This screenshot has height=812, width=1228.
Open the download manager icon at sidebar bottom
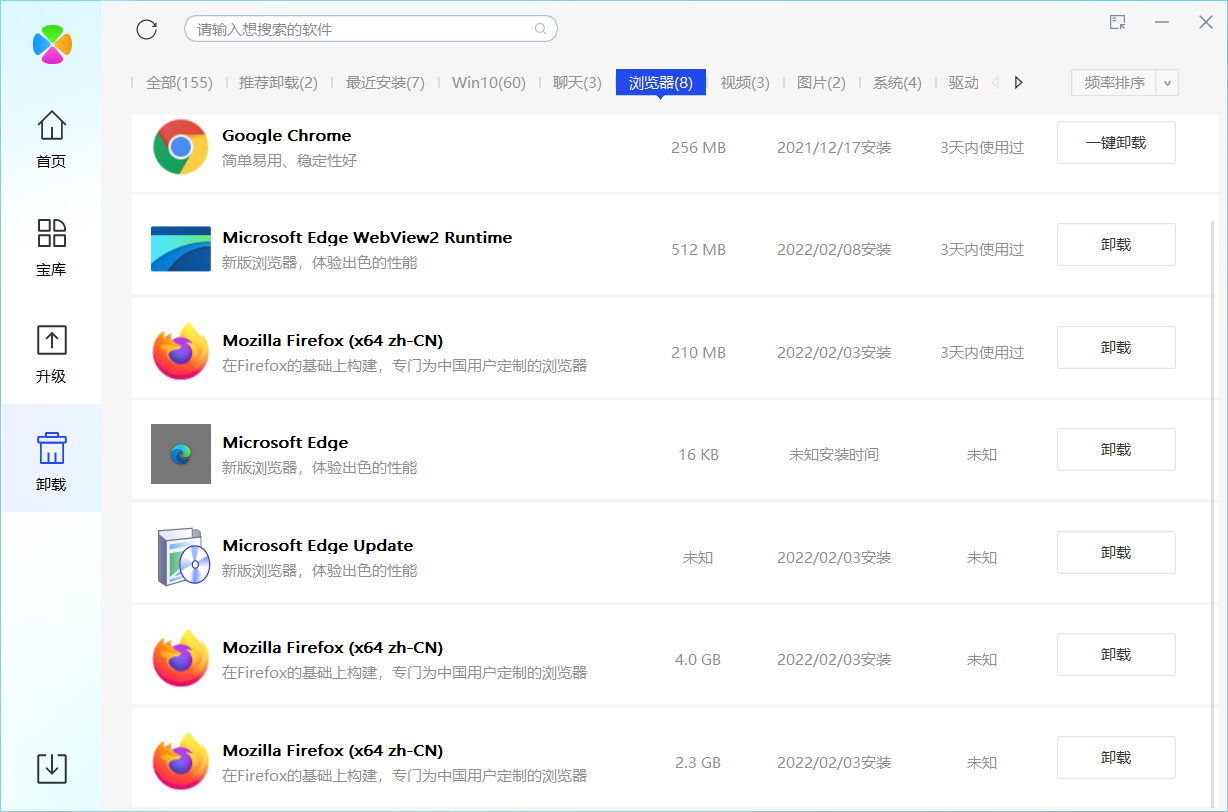[x=52, y=768]
